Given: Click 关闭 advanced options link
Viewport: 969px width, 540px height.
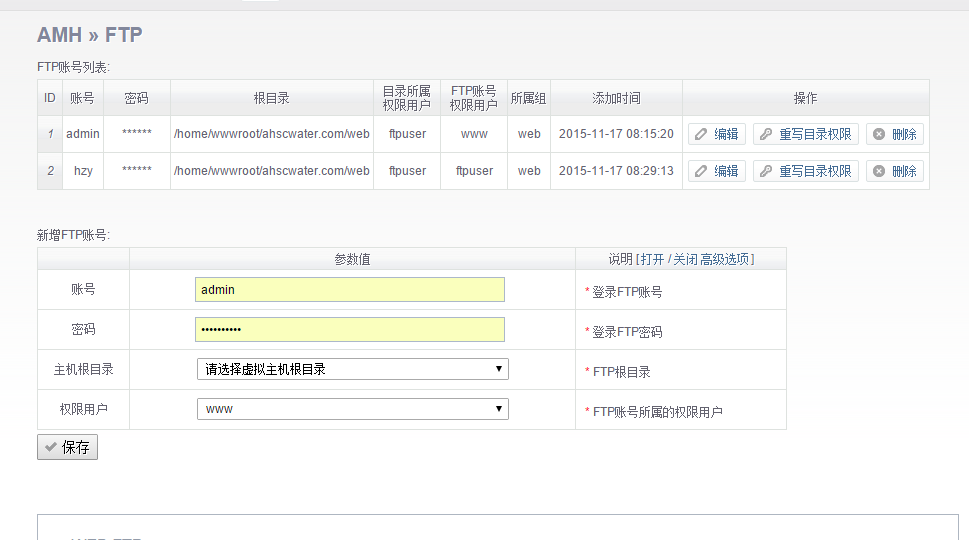Looking at the screenshot, I should coord(684,259).
